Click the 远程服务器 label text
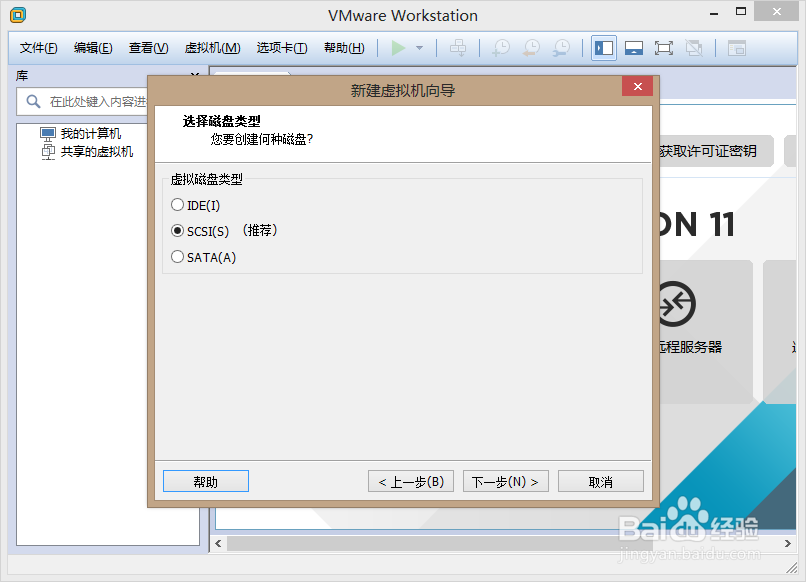The image size is (806, 582). click(690, 347)
